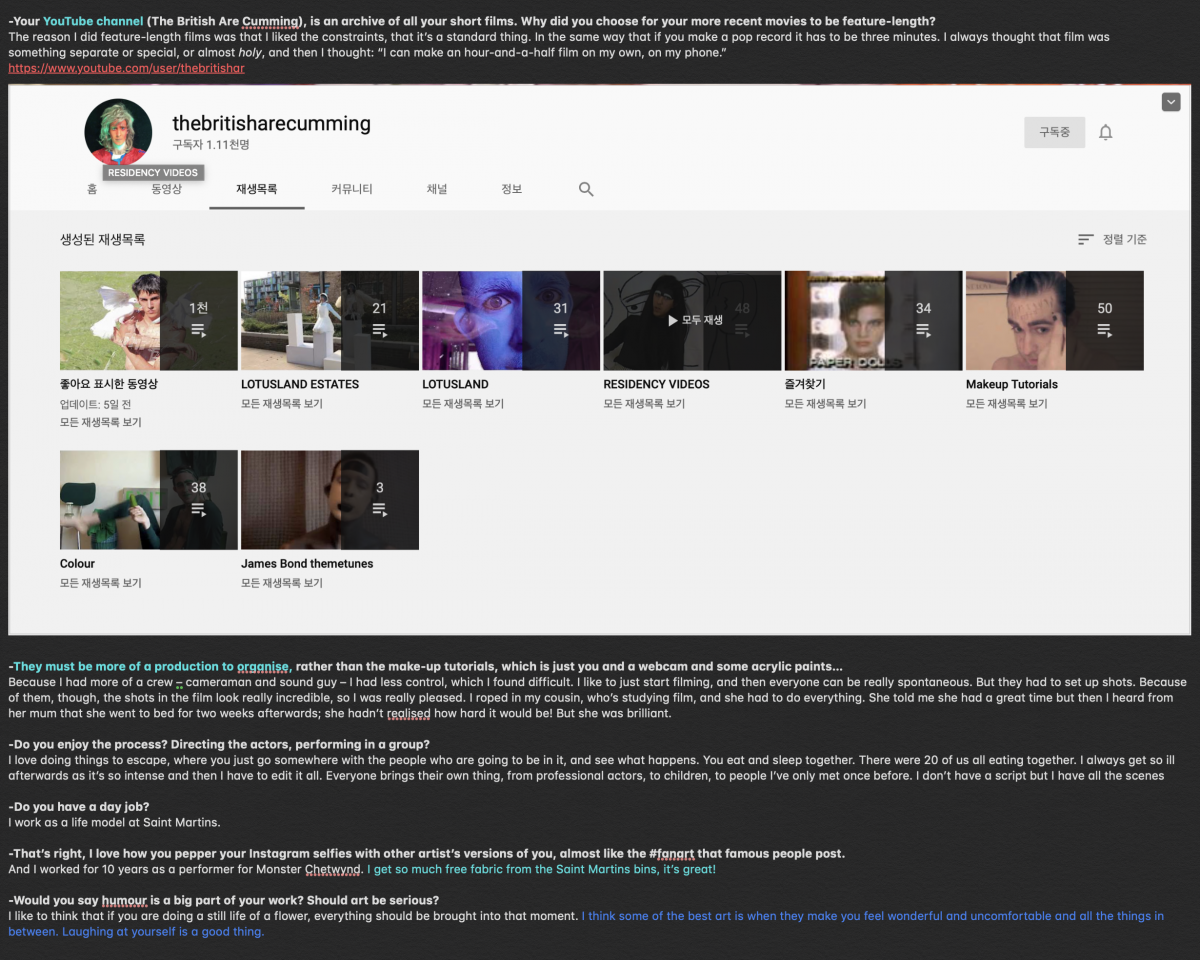The height and width of the screenshot is (960, 1200).
Task: Open the youtube.com/user/thebritishar link
Action: tap(126, 69)
